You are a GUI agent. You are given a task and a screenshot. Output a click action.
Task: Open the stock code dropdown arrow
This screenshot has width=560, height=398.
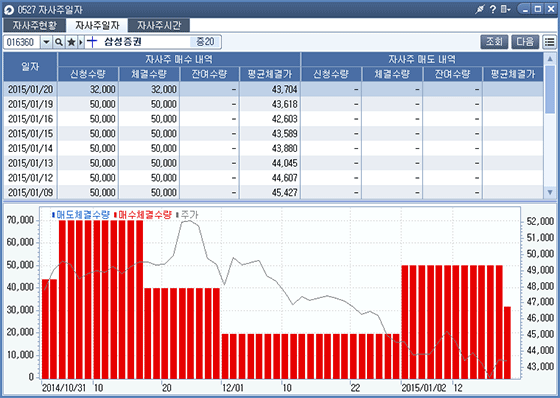46,42
